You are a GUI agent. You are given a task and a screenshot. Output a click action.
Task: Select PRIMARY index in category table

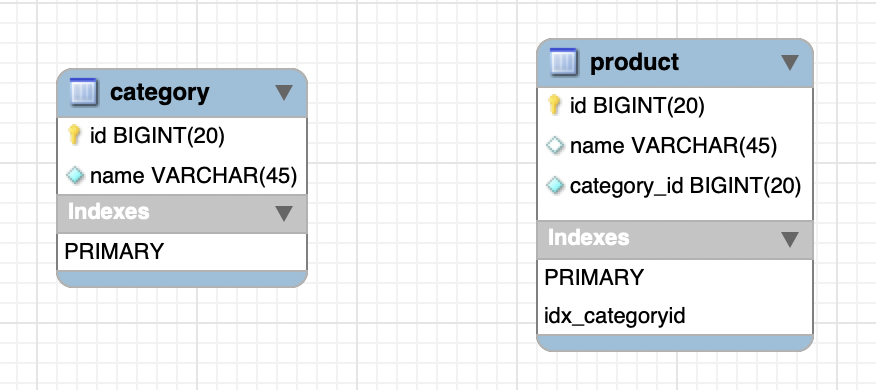tap(182, 251)
